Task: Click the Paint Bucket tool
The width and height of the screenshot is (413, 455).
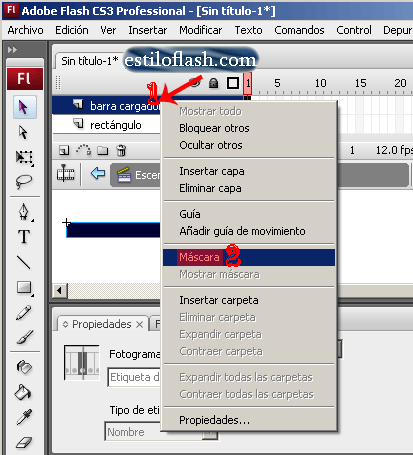Action: (x=23, y=392)
